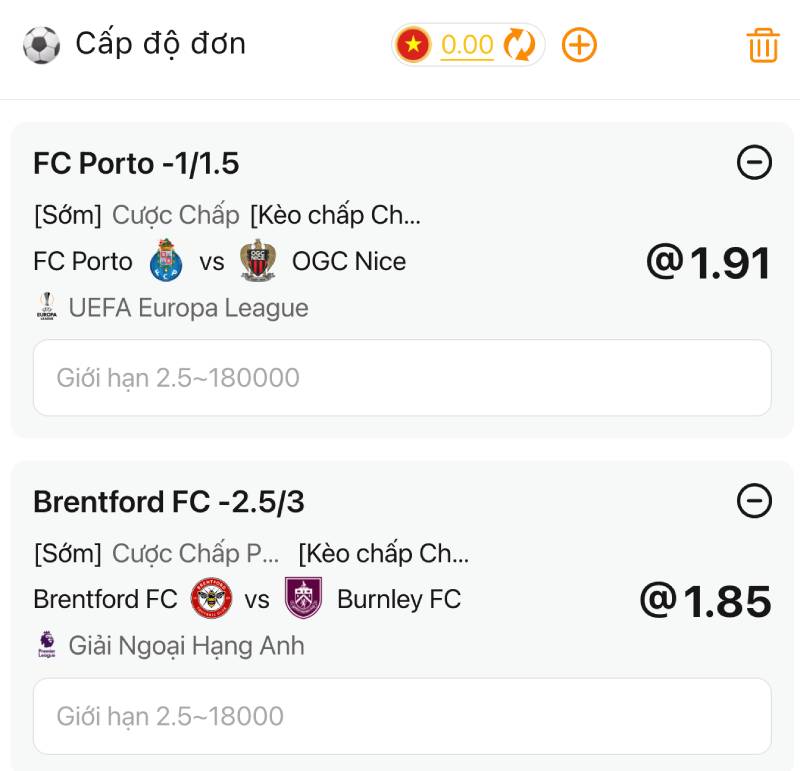Click the Vietnam flag currency icon

pyautogui.click(x=413, y=45)
